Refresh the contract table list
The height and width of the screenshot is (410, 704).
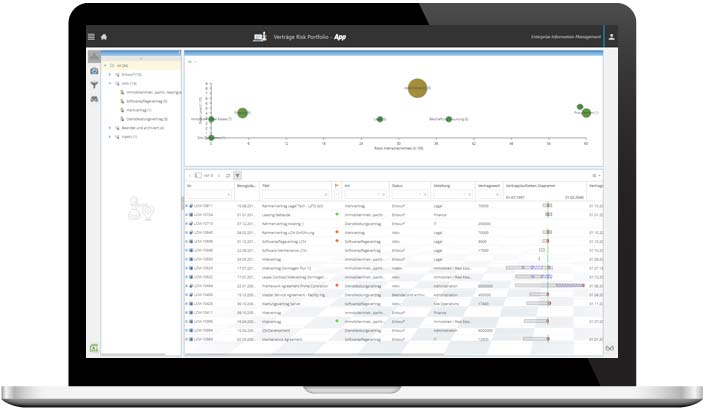click(227, 175)
